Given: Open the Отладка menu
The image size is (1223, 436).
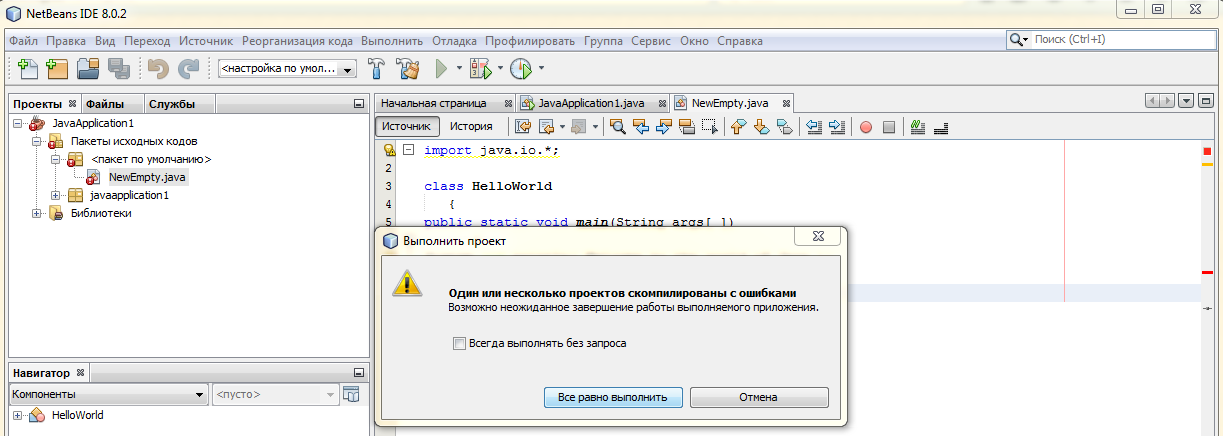Looking at the screenshot, I should [x=454, y=41].
